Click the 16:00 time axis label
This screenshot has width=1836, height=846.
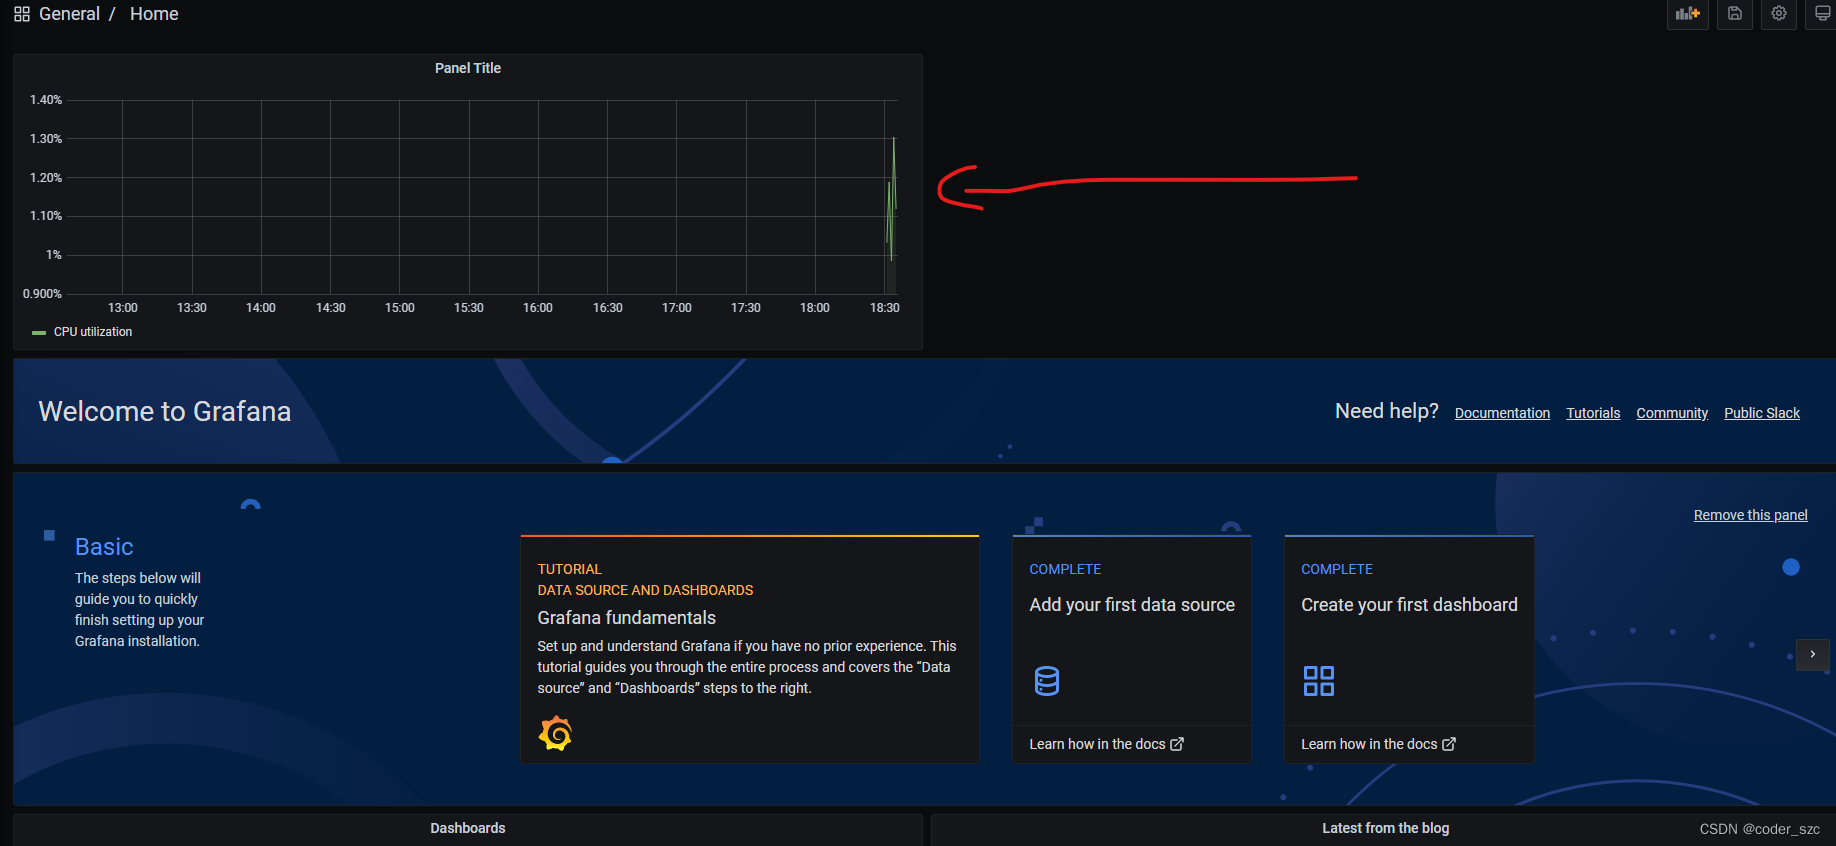(537, 308)
